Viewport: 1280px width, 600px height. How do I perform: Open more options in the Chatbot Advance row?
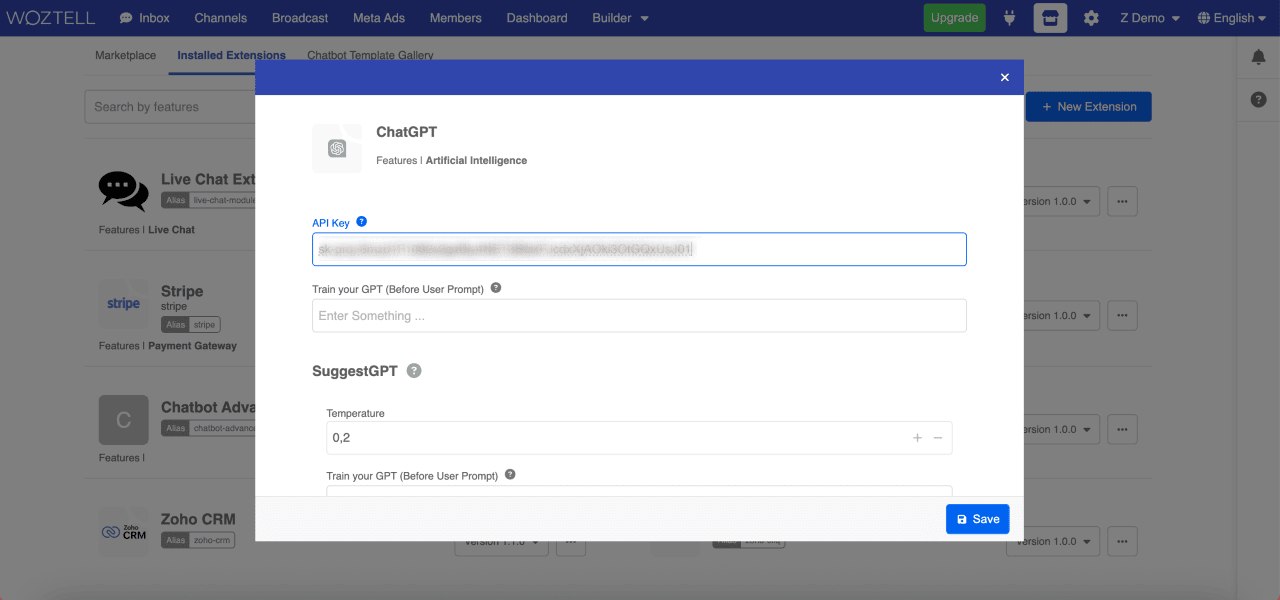coord(1123,429)
